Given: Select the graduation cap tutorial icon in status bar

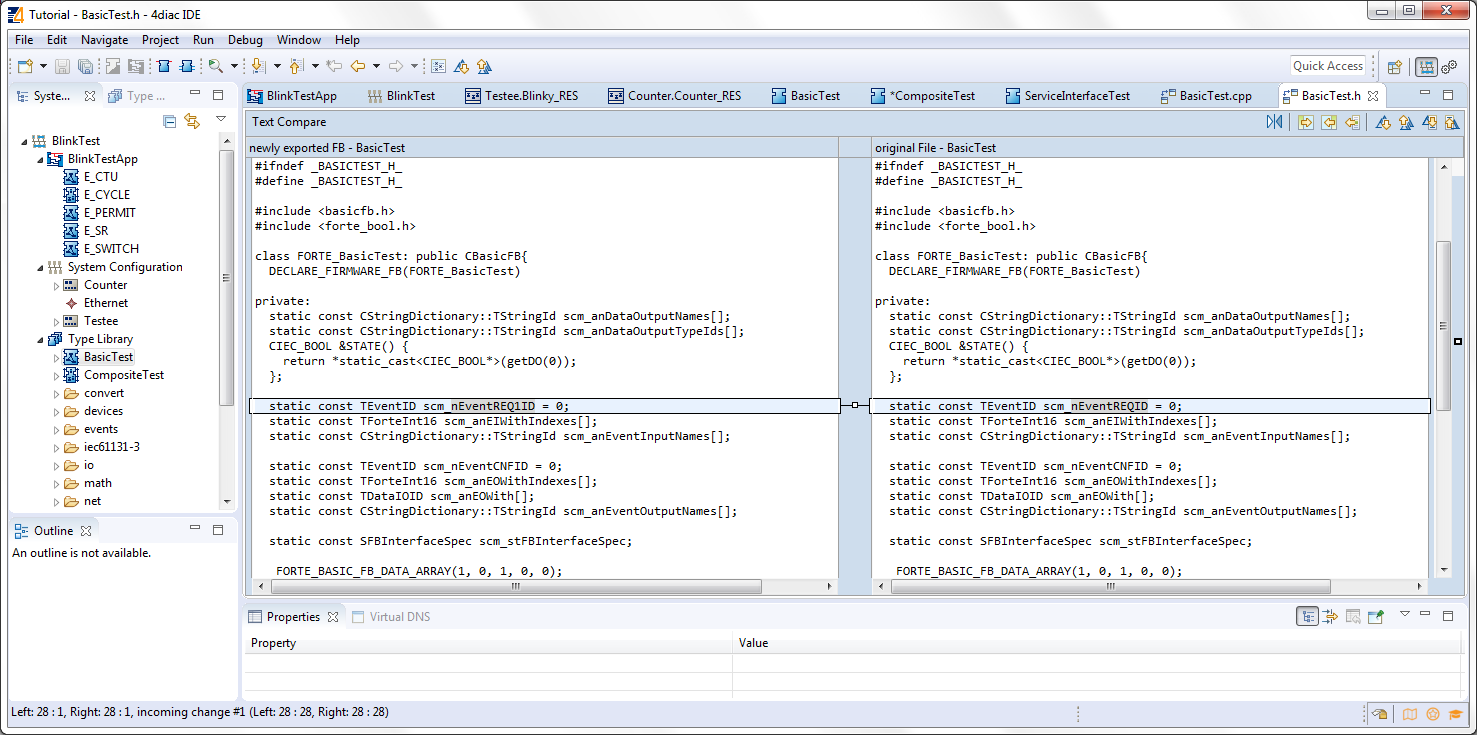Looking at the screenshot, I should (x=1456, y=714).
